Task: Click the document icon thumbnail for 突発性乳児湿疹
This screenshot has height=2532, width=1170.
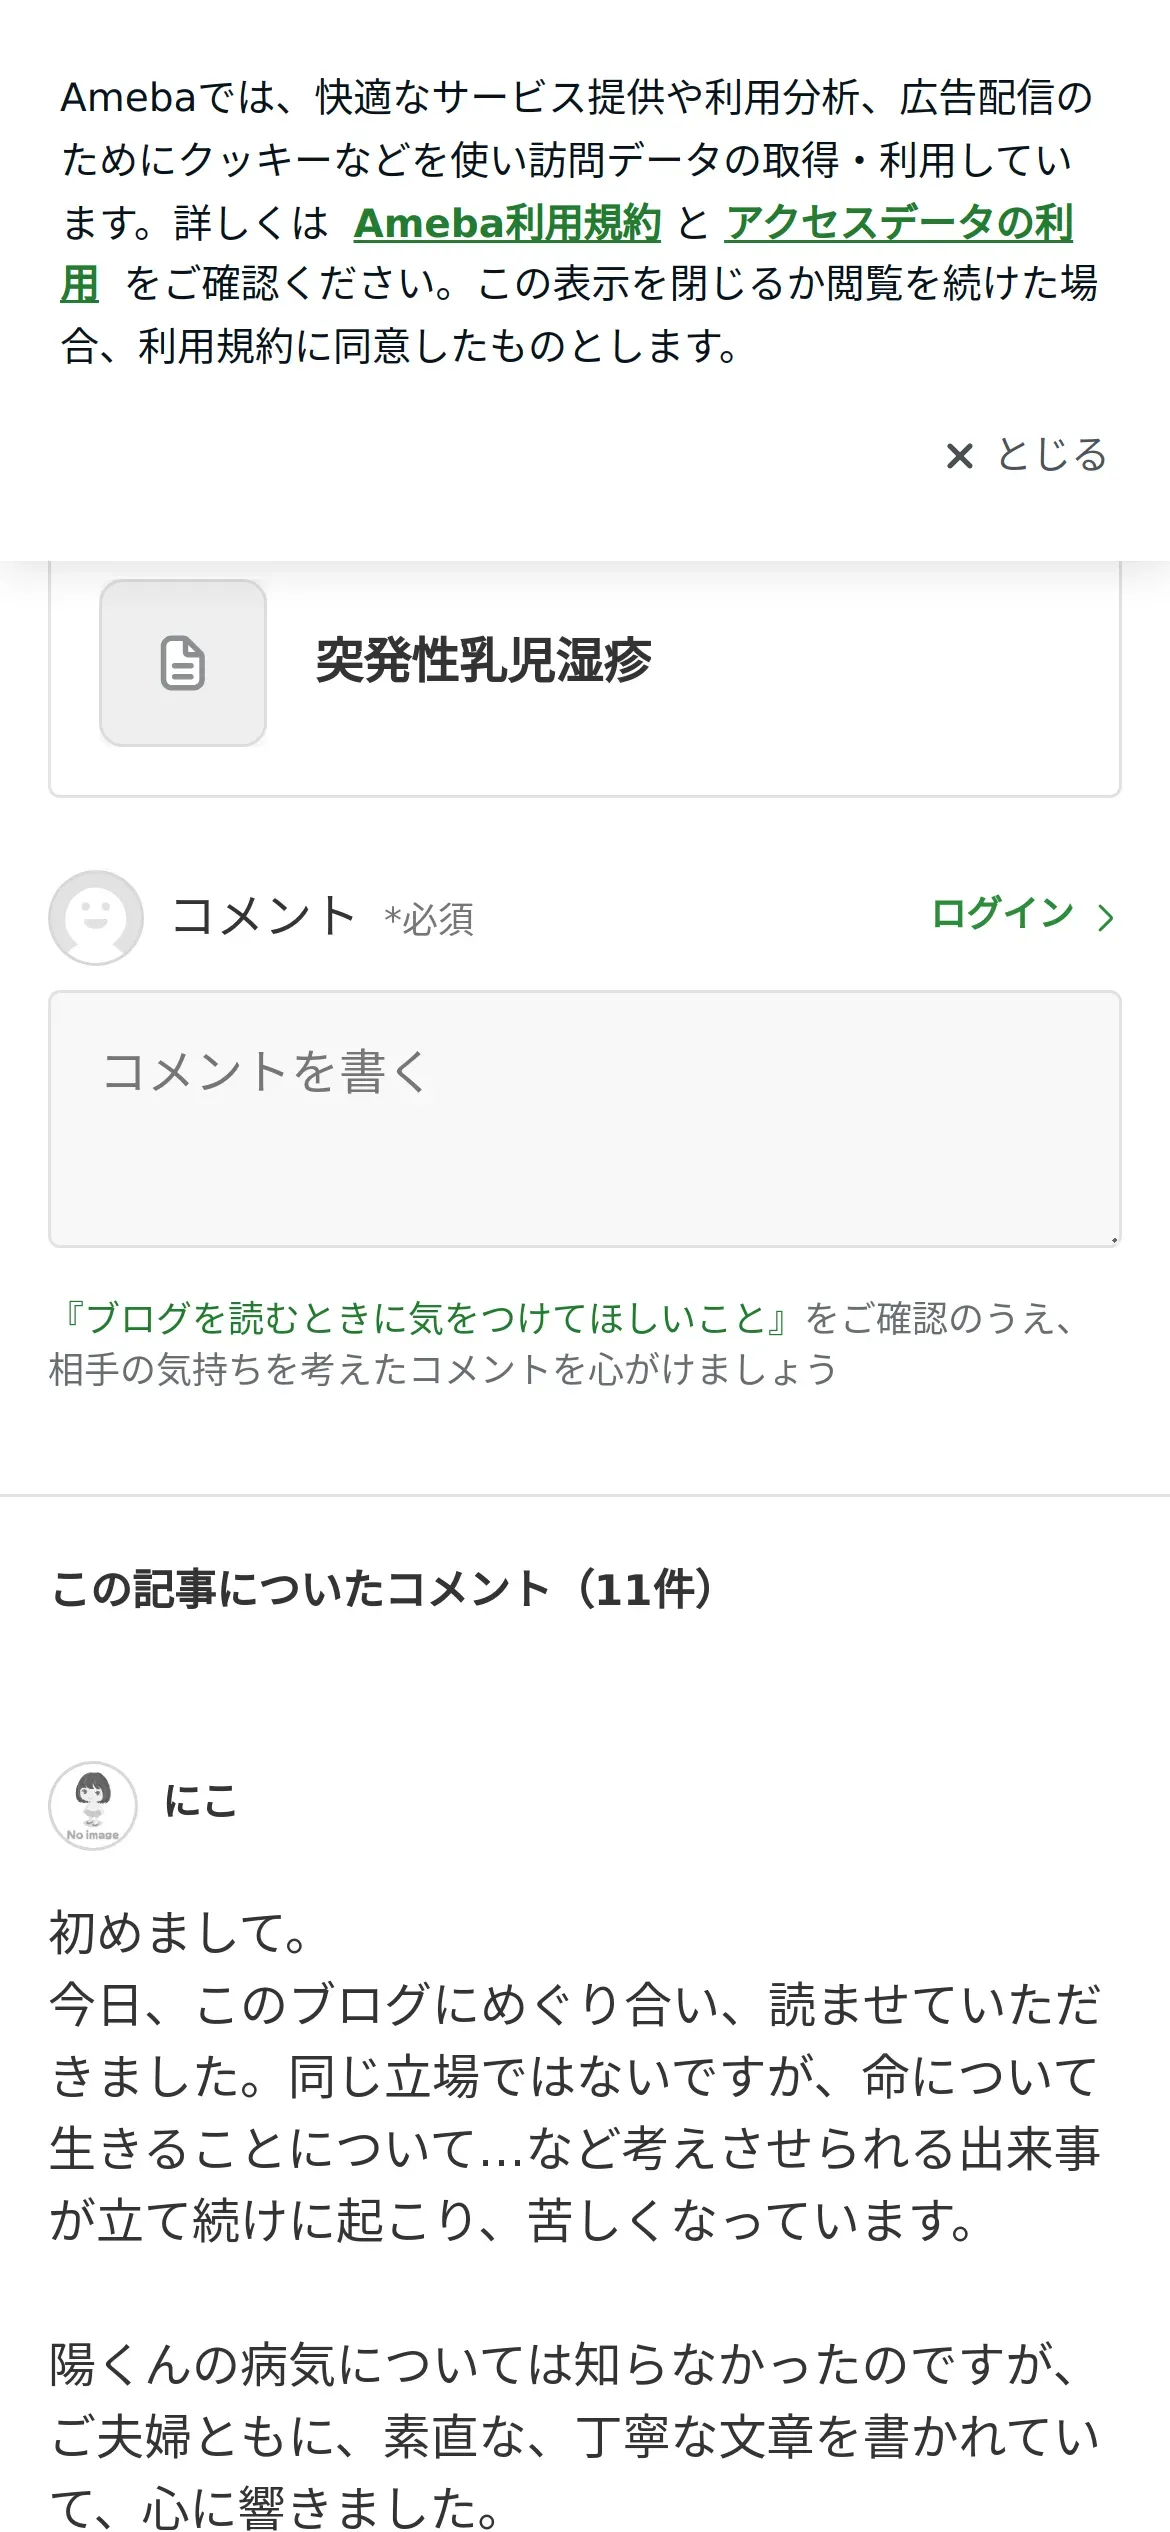Action: (183, 662)
